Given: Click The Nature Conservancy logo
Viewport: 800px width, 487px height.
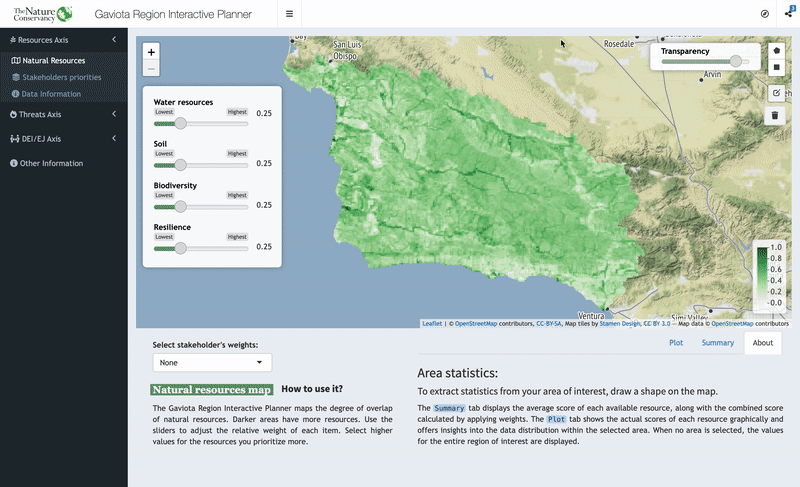Looking at the screenshot, I should (x=42, y=14).
